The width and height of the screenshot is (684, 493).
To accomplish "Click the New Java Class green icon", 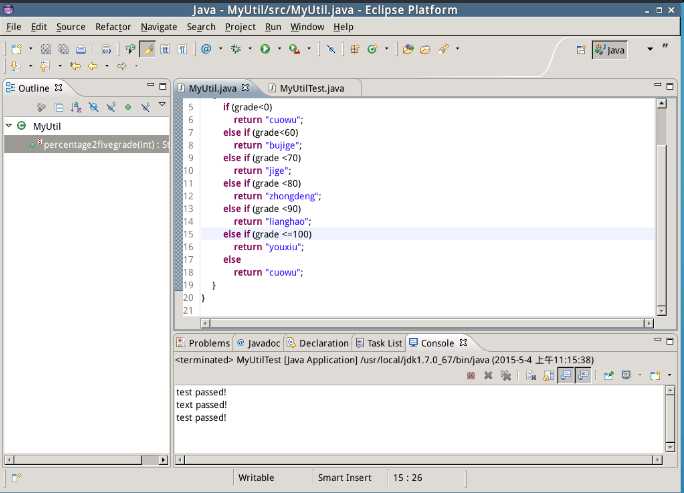I will (372, 49).
